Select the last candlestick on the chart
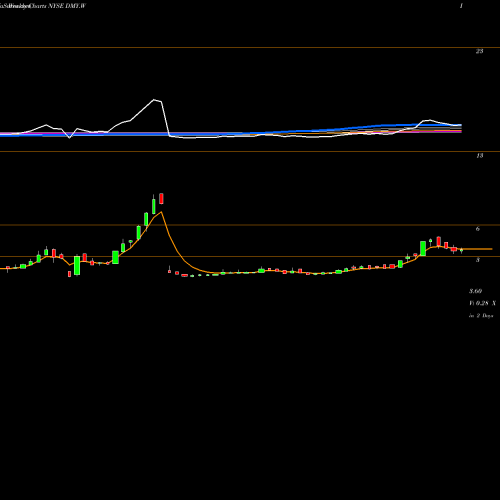Image resolution: width=500 pixels, height=500 pixels. point(461,250)
